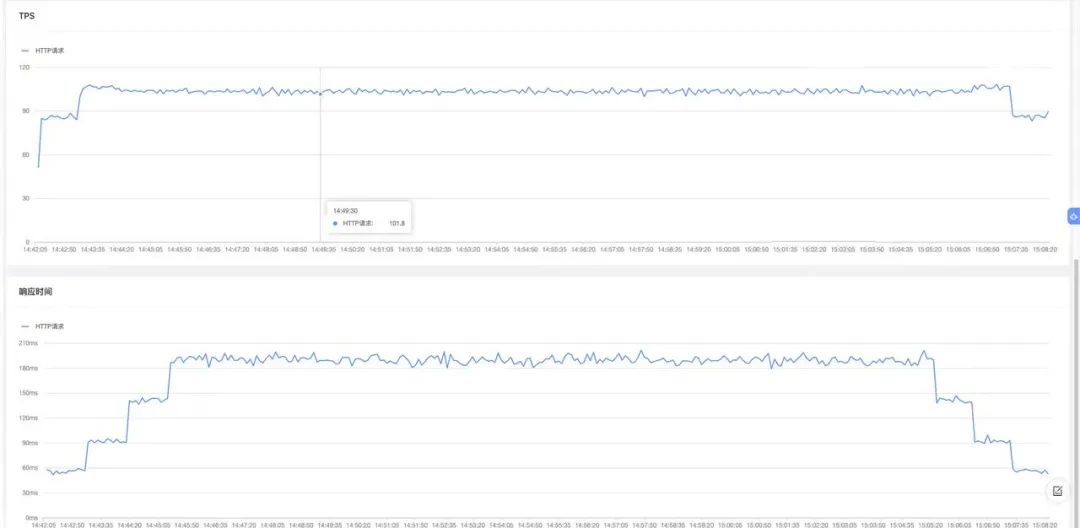
Task: Click the 30ms y-axis label in the response time chart
Action: pyautogui.click(x=30, y=493)
